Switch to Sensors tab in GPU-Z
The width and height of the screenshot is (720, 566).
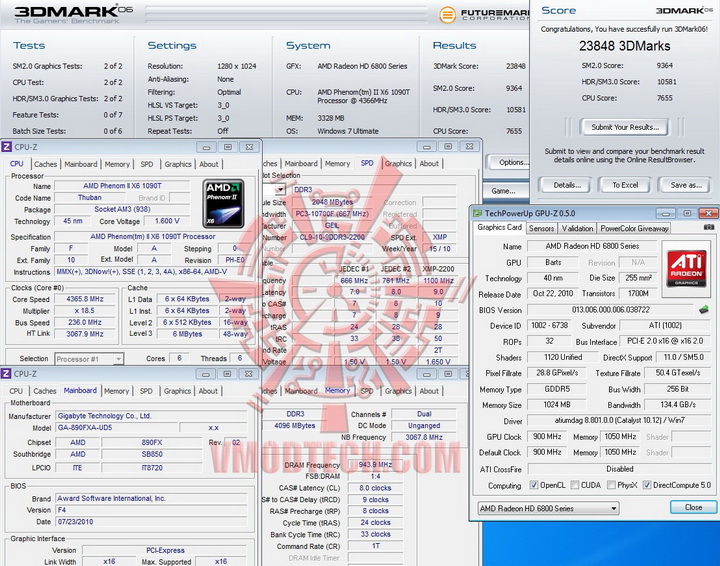(541, 228)
